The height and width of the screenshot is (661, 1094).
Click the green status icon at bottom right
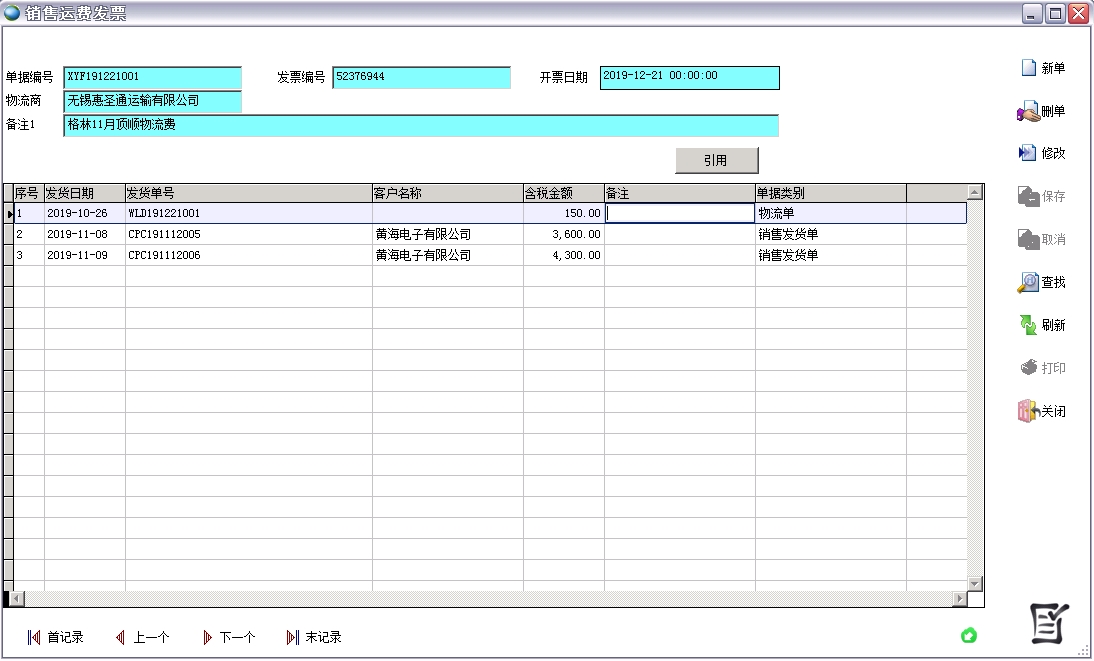click(x=968, y=635)
